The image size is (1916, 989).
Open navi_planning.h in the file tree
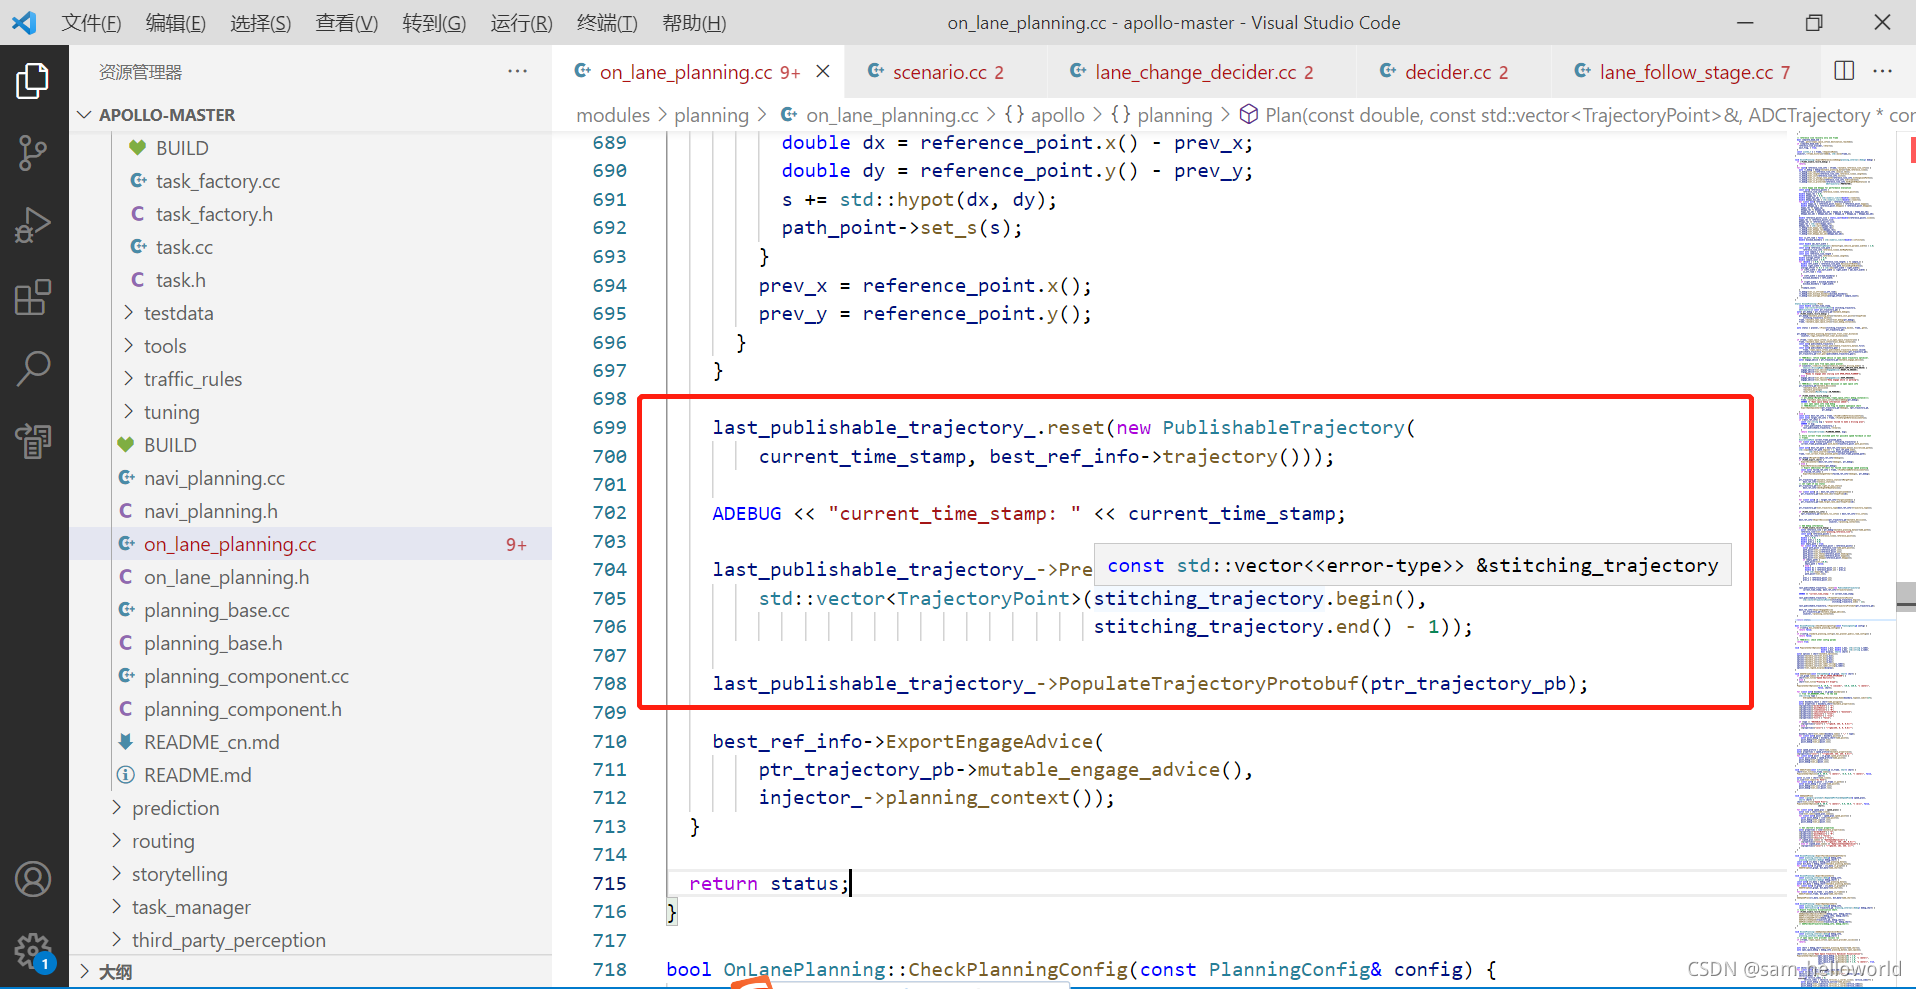coord(210,511)
